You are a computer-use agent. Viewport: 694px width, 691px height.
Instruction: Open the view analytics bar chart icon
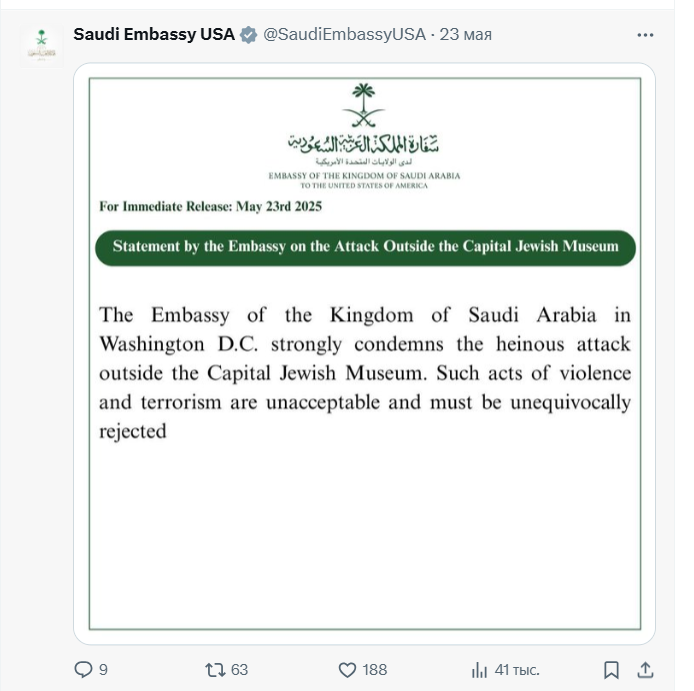coord(479,669)
